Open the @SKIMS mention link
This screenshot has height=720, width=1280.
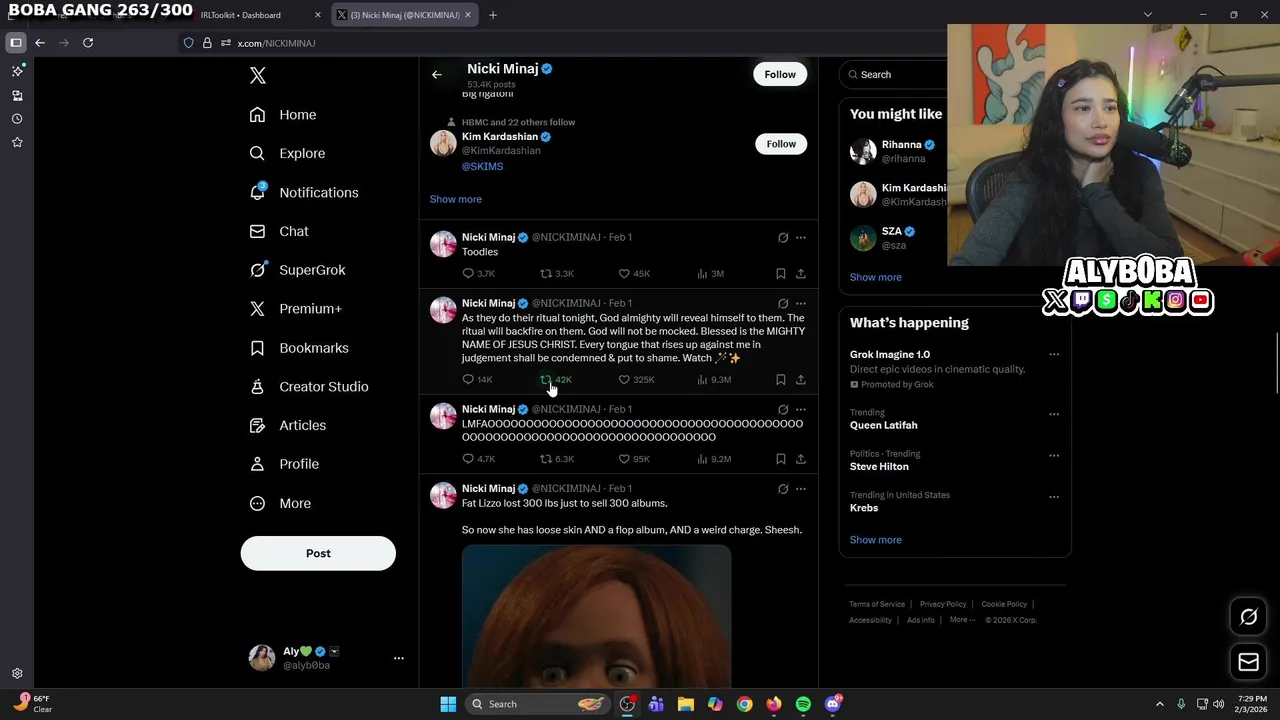pos(482,166)
